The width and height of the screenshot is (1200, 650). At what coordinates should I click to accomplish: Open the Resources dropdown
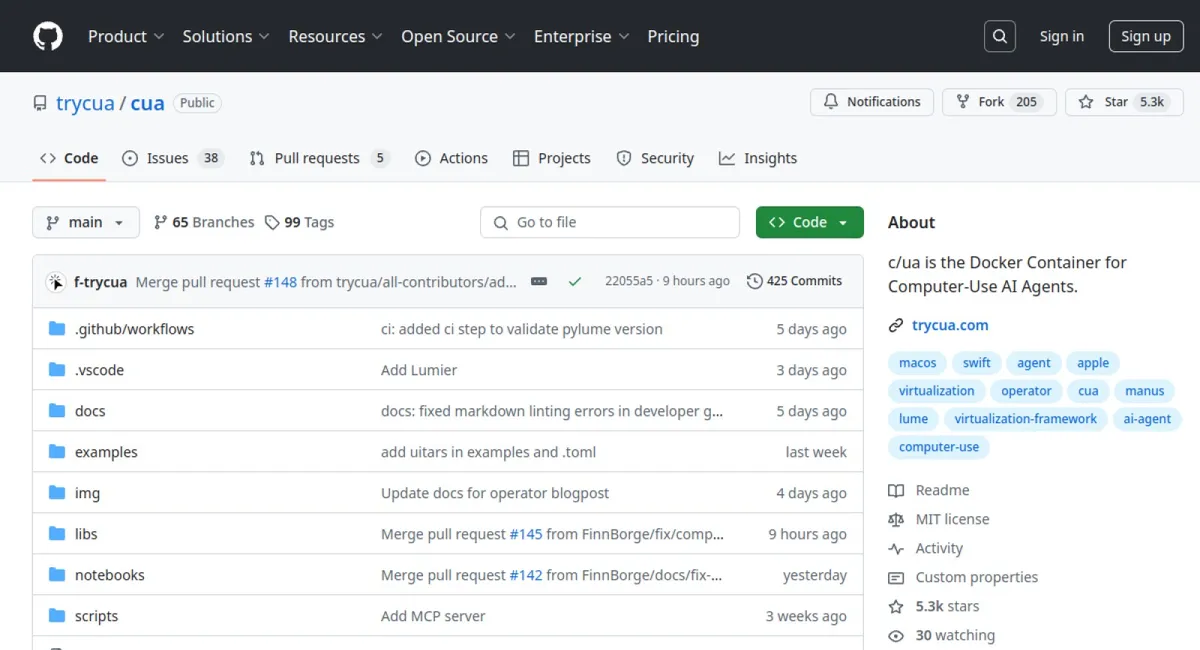pos(336,36)
